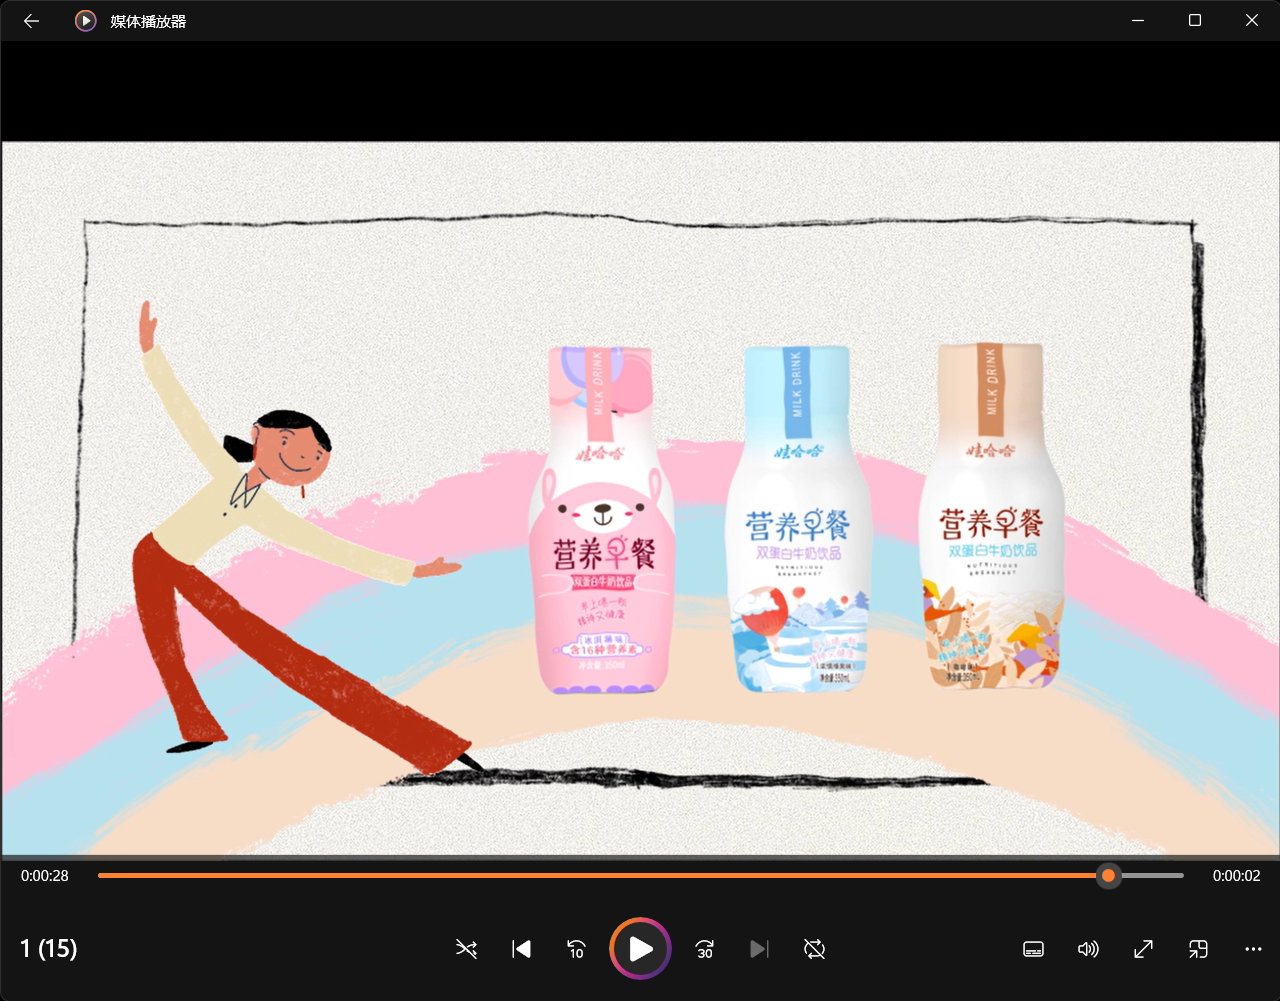Enter full screen mode
The width and height of the screenshot is (1280, 1001).
(1143, 949)
